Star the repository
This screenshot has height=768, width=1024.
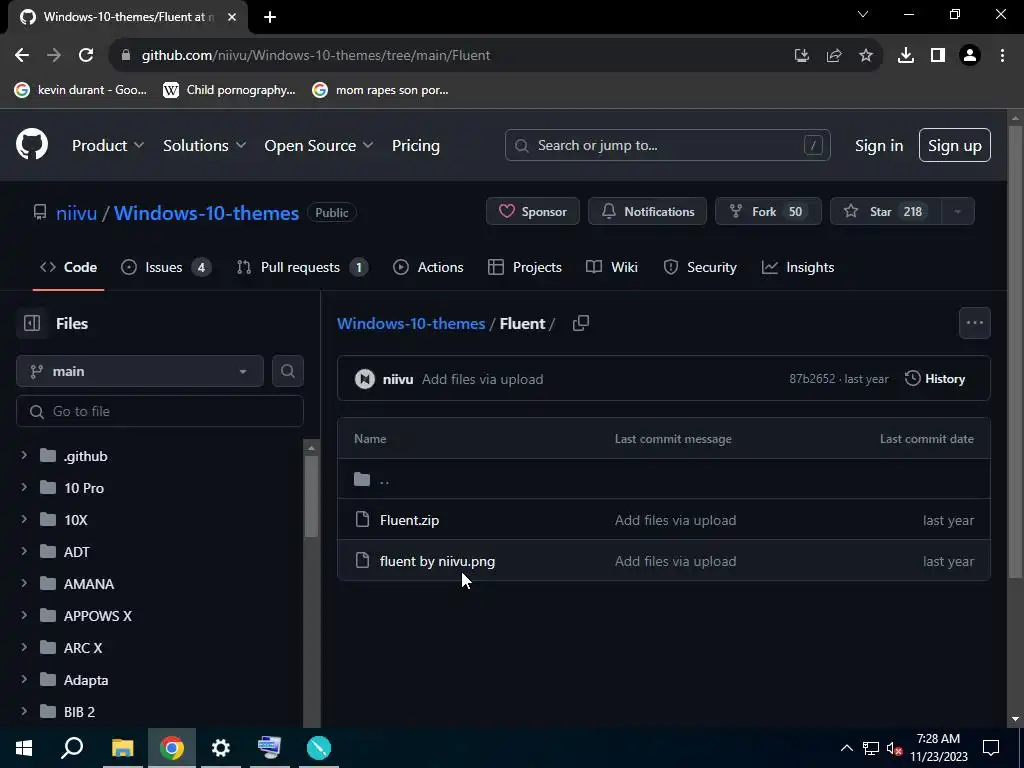pyautogui.click(x=886, y=212)
